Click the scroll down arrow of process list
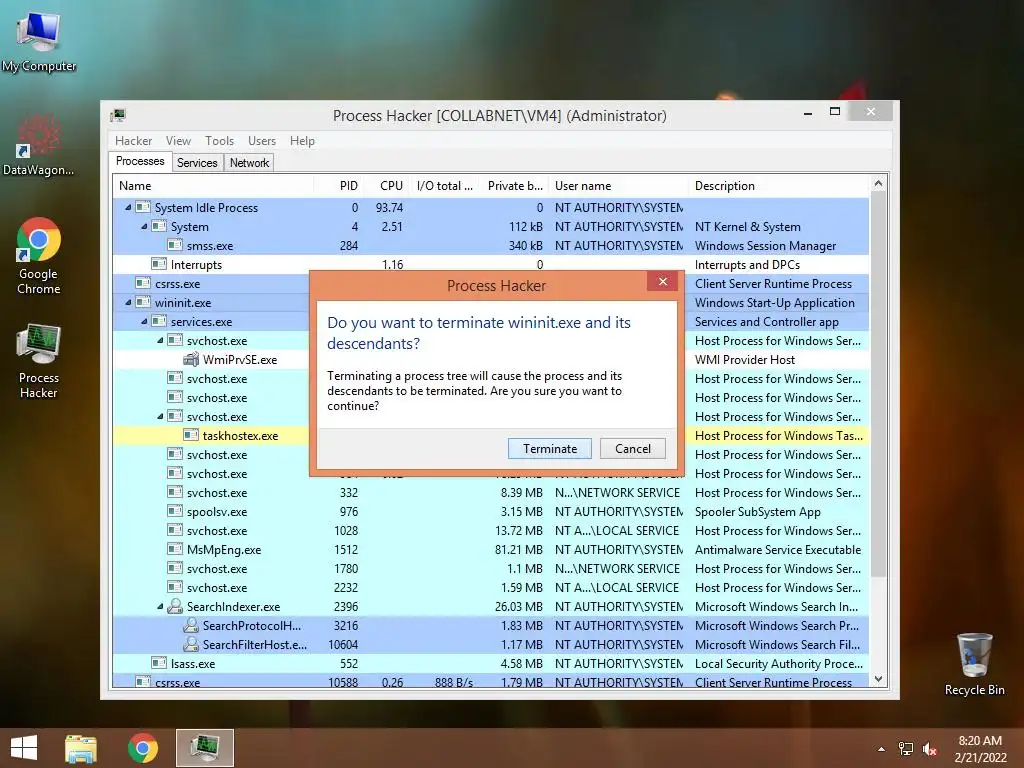This screenshot has height=768, width=1024. coord(878,679)
